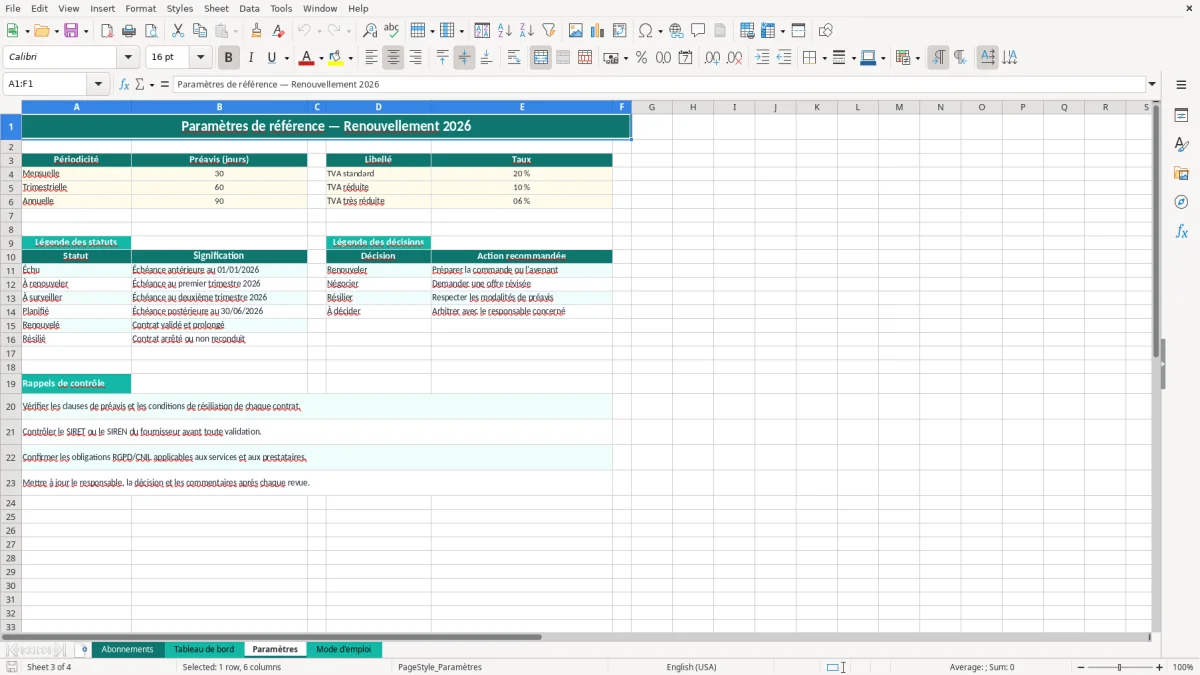Activate the Clone Formatting paintbrush
Image resolution: width=1200 pixels, height=675 pixels.
coord(256,31)
